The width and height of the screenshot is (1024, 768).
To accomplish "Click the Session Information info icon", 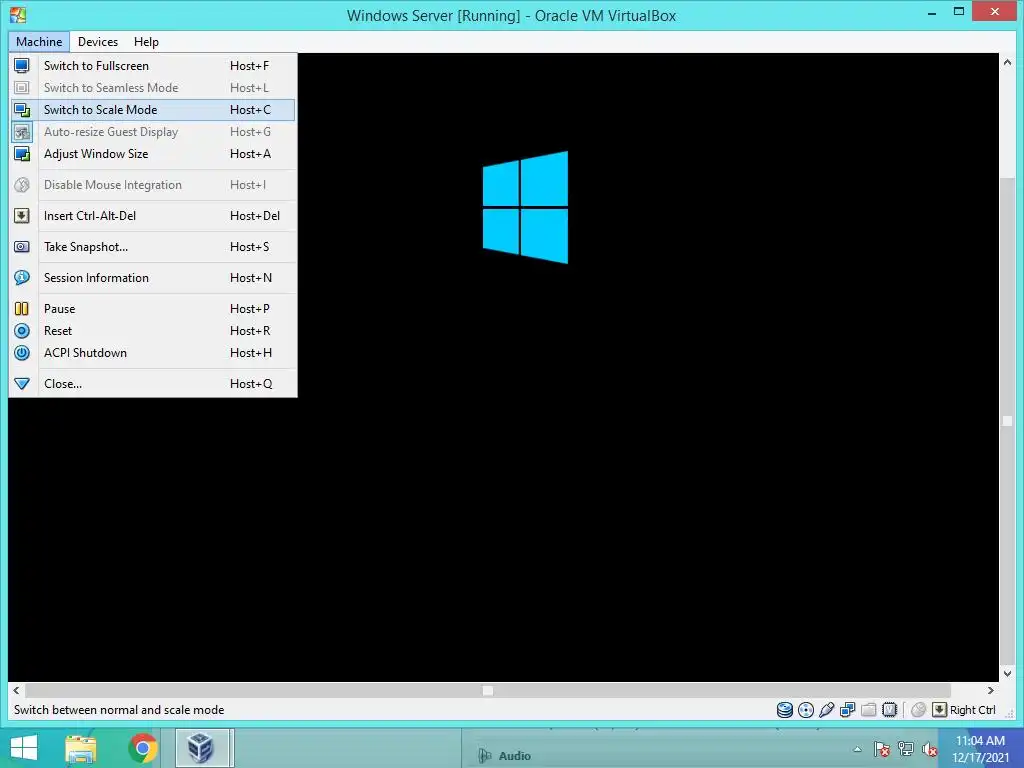I will tap(22, 278).
